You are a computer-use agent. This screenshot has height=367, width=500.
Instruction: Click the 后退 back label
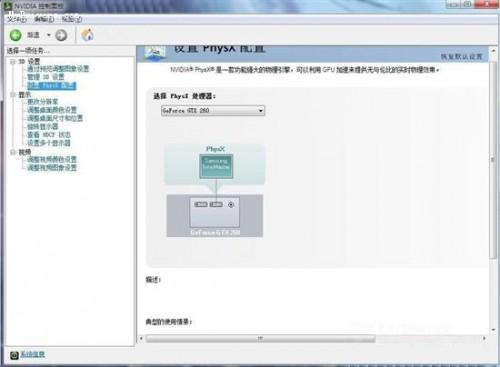tap(33, 35)
